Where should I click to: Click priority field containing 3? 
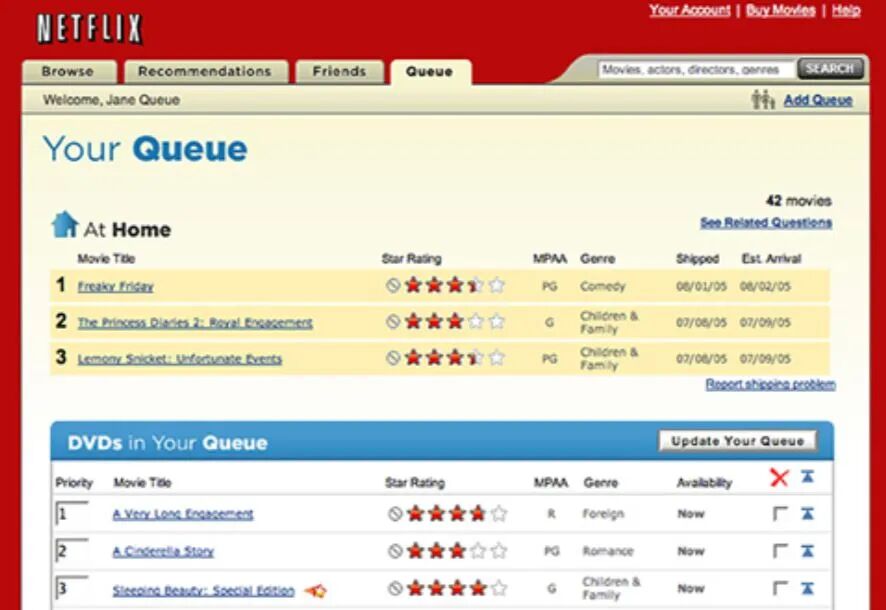point(72,588)
